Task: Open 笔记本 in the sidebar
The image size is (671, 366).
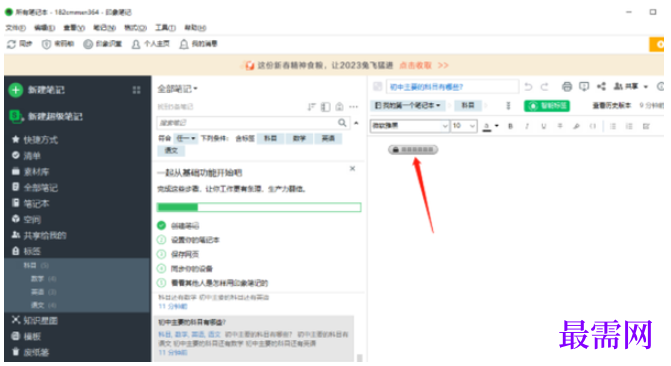Action: click(30, 203)
